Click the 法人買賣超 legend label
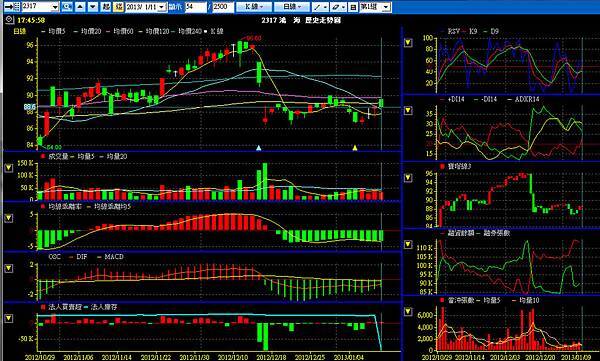 click(65, 307)
